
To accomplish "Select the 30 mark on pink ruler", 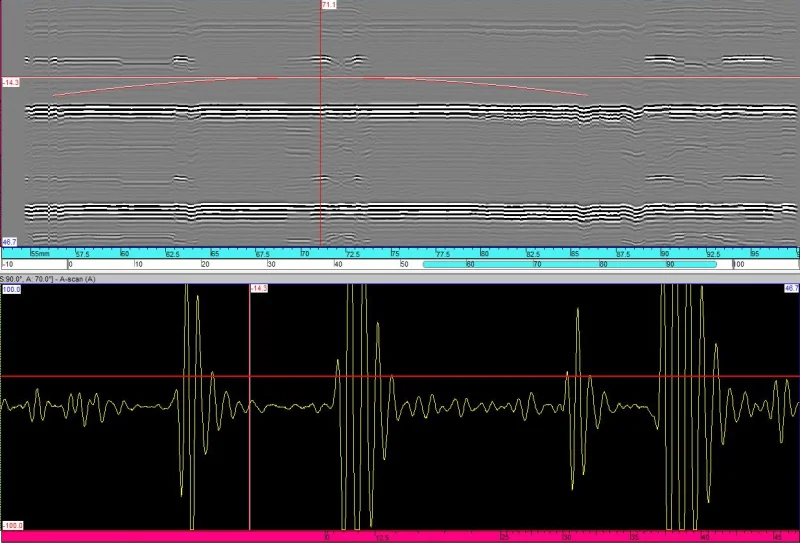I will (567, 538).
